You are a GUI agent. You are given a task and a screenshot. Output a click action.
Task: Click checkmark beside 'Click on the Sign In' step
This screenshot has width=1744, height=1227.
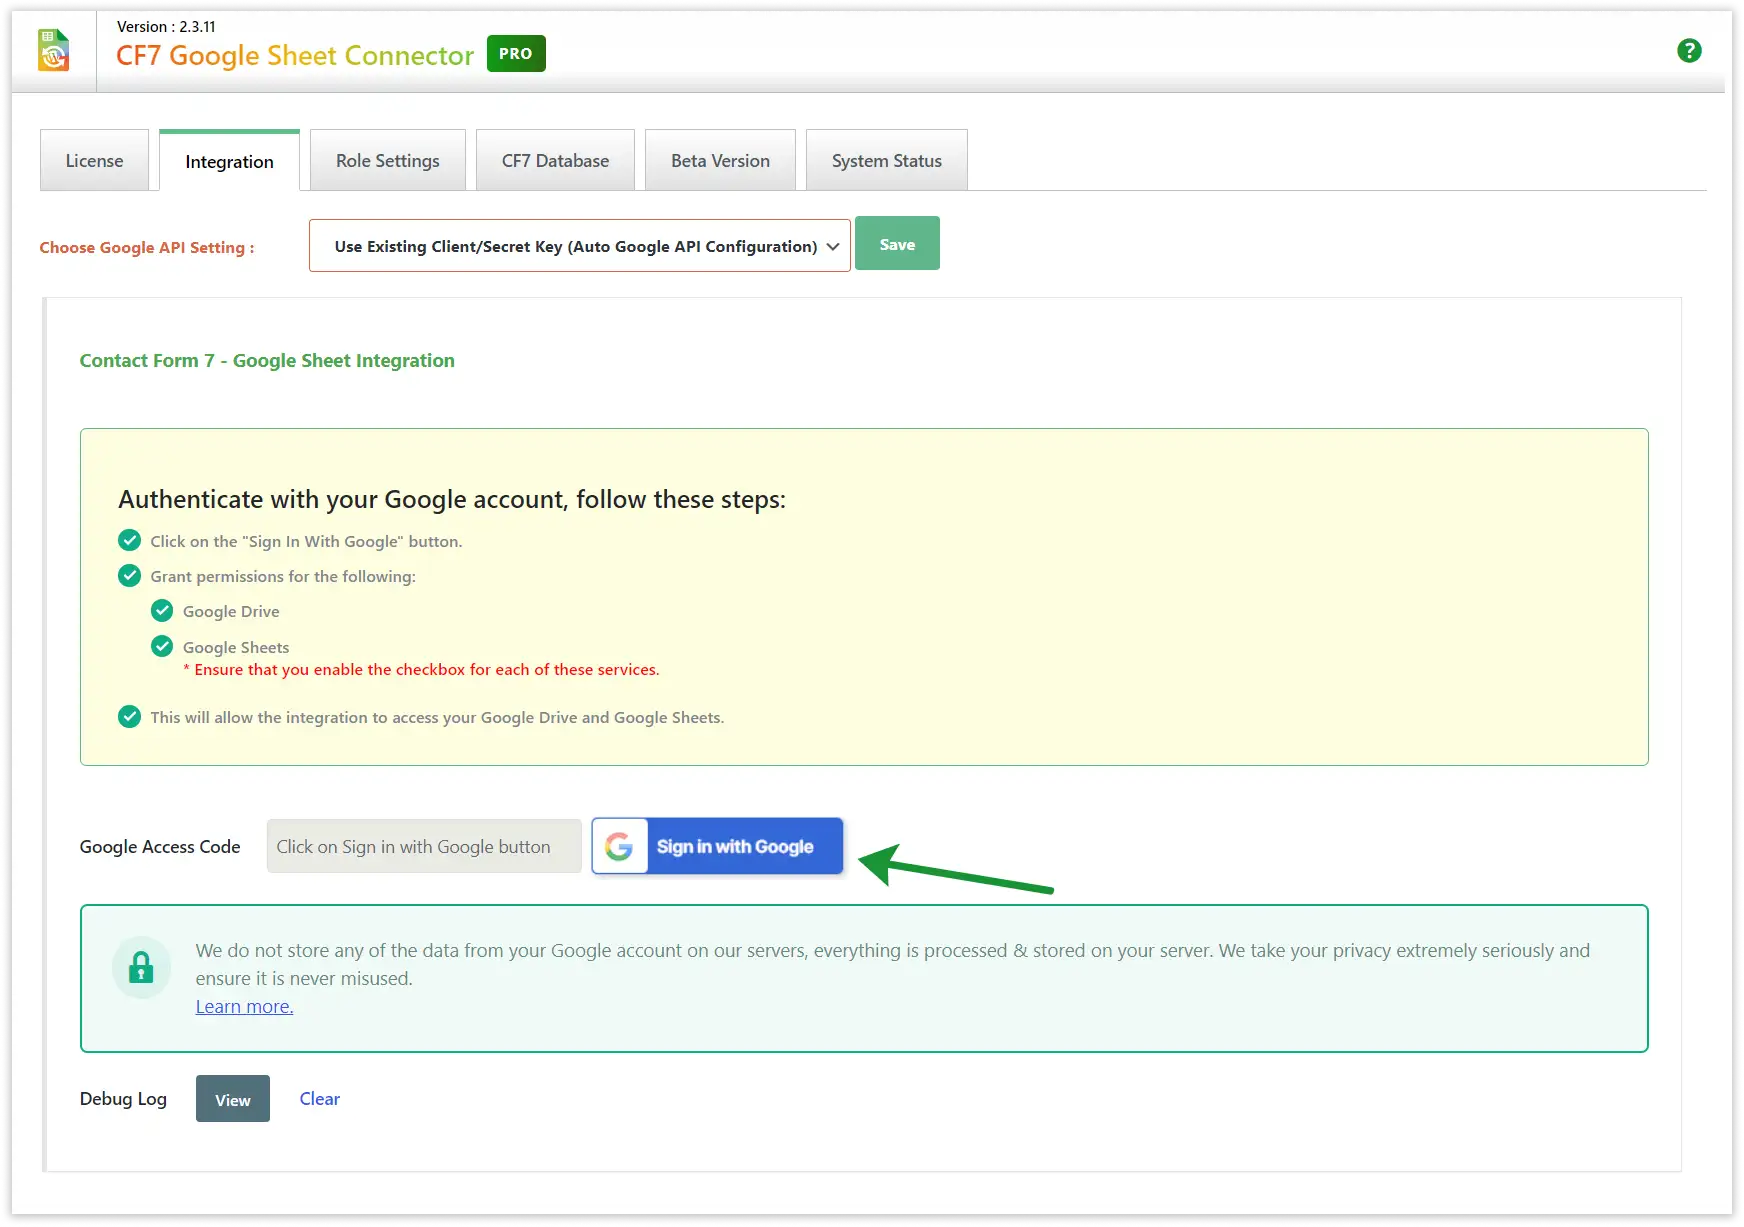(x=130, y=541)
